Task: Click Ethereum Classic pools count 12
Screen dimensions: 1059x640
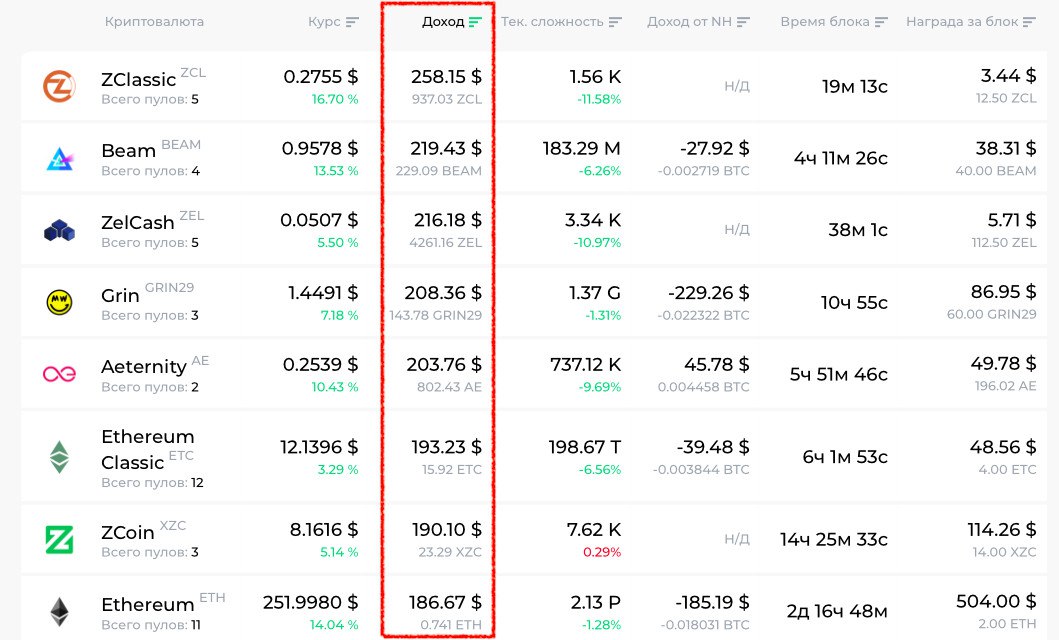Action: tap(197, 483)
